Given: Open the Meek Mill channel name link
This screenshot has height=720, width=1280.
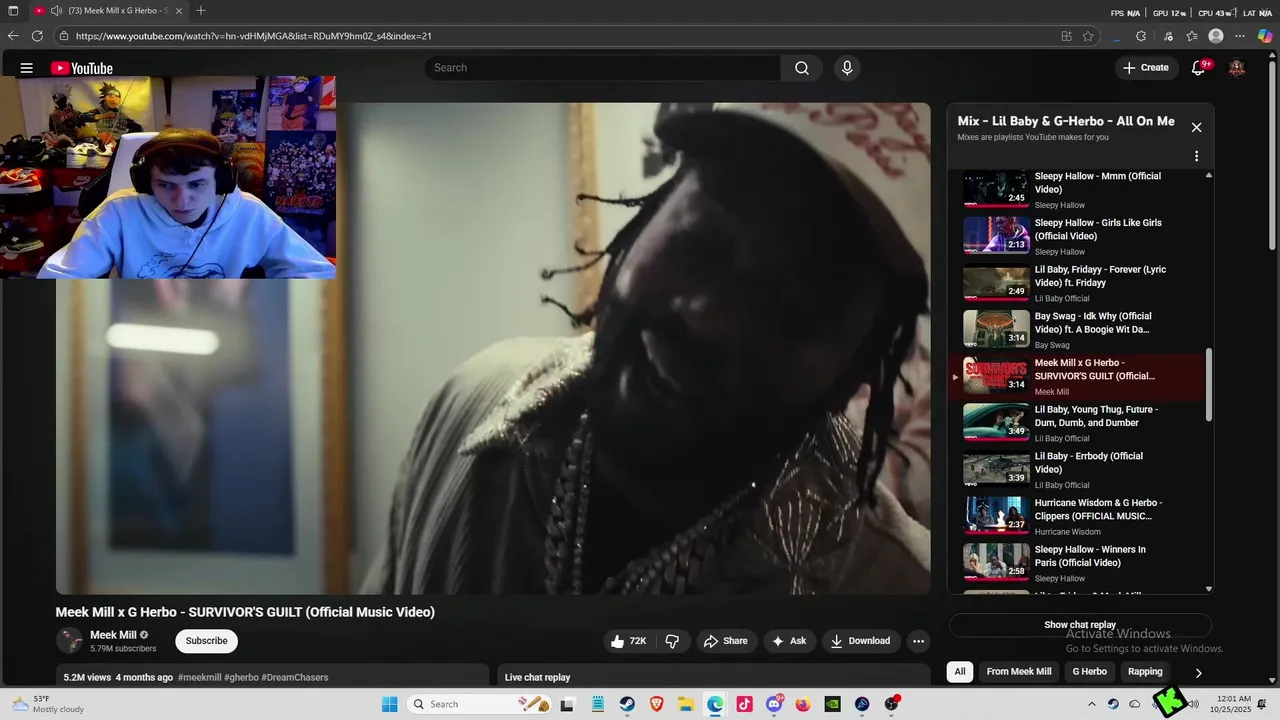Looking at the screenshot, I should pos(113,635).
